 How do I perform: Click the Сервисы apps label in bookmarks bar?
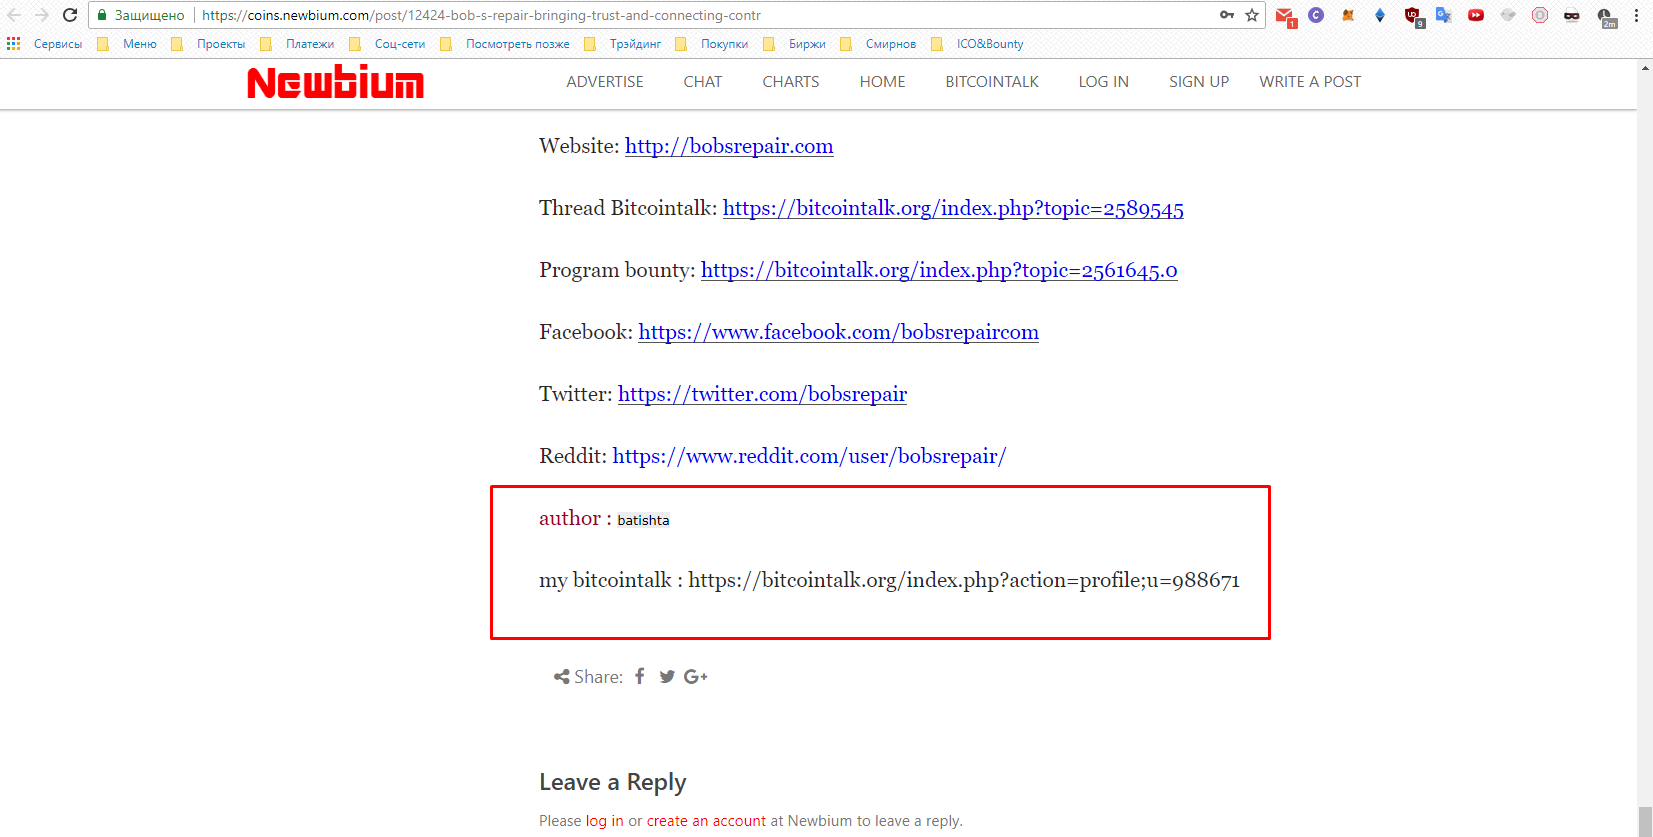click(58, 44)
